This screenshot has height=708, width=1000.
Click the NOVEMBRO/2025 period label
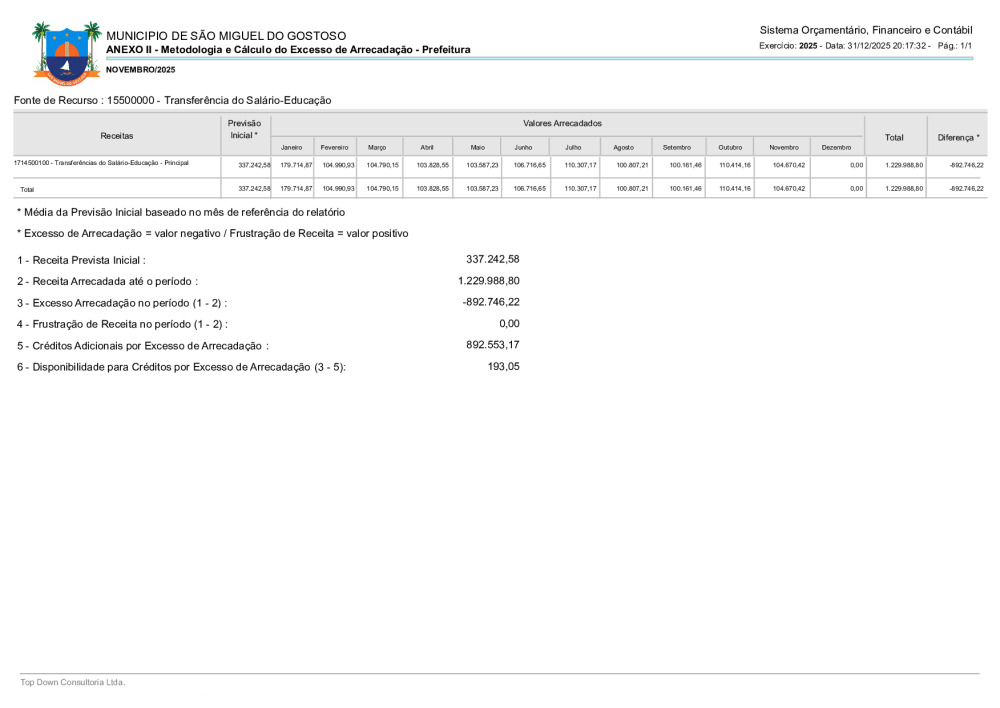coord(140,69)
